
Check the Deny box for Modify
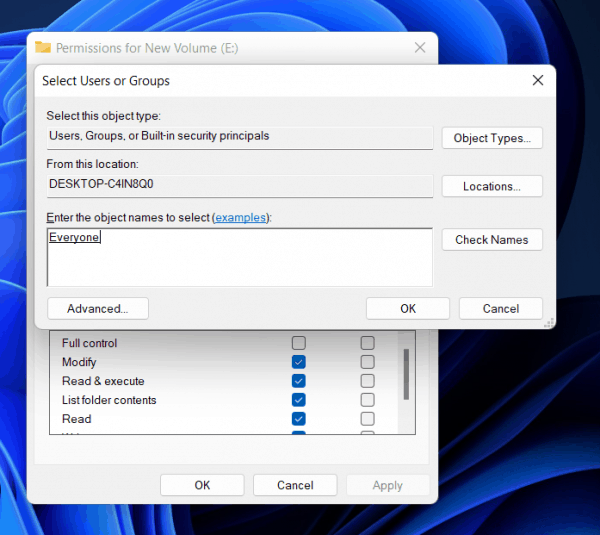(367, 362)
